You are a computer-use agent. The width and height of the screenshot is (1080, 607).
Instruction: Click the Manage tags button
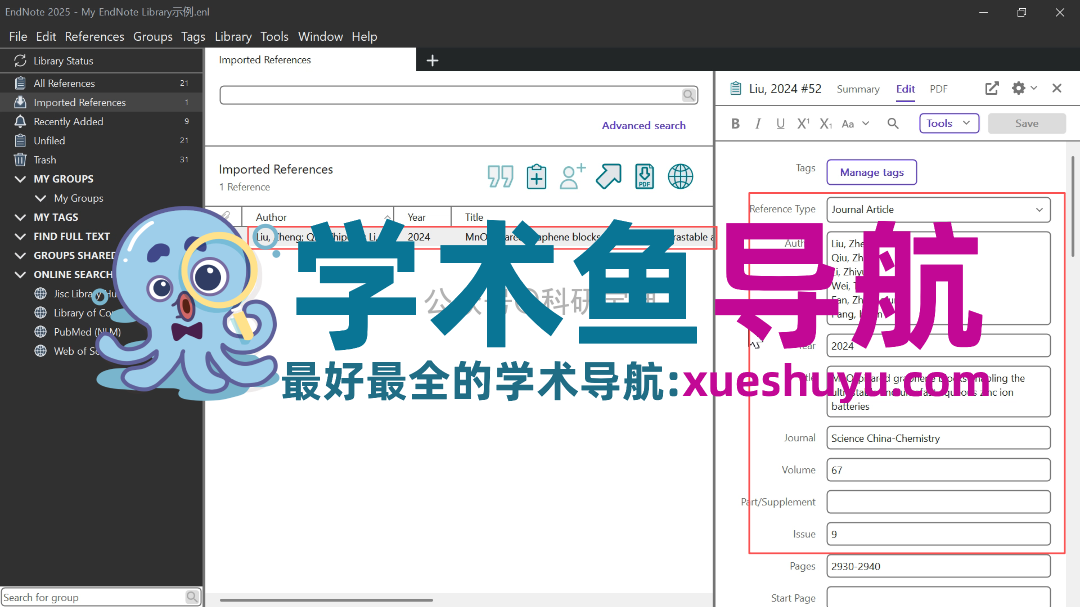coord(871,172)
